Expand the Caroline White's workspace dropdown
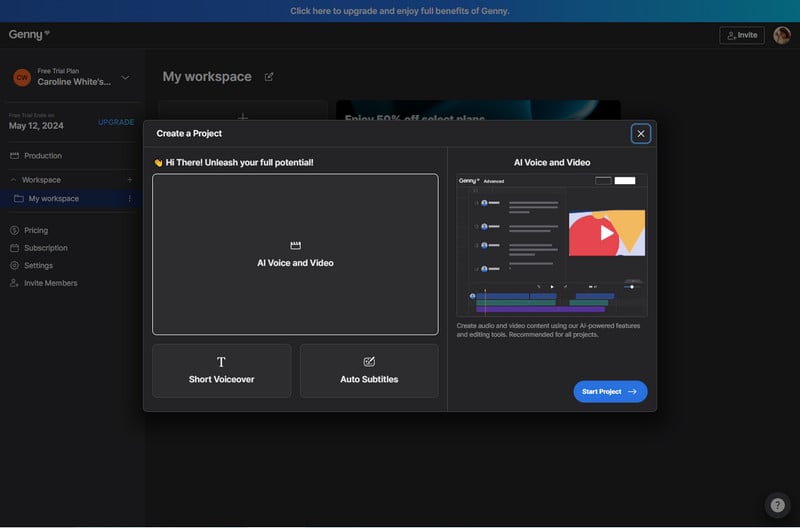Screen dimensions: 800x528 [126, 78]
